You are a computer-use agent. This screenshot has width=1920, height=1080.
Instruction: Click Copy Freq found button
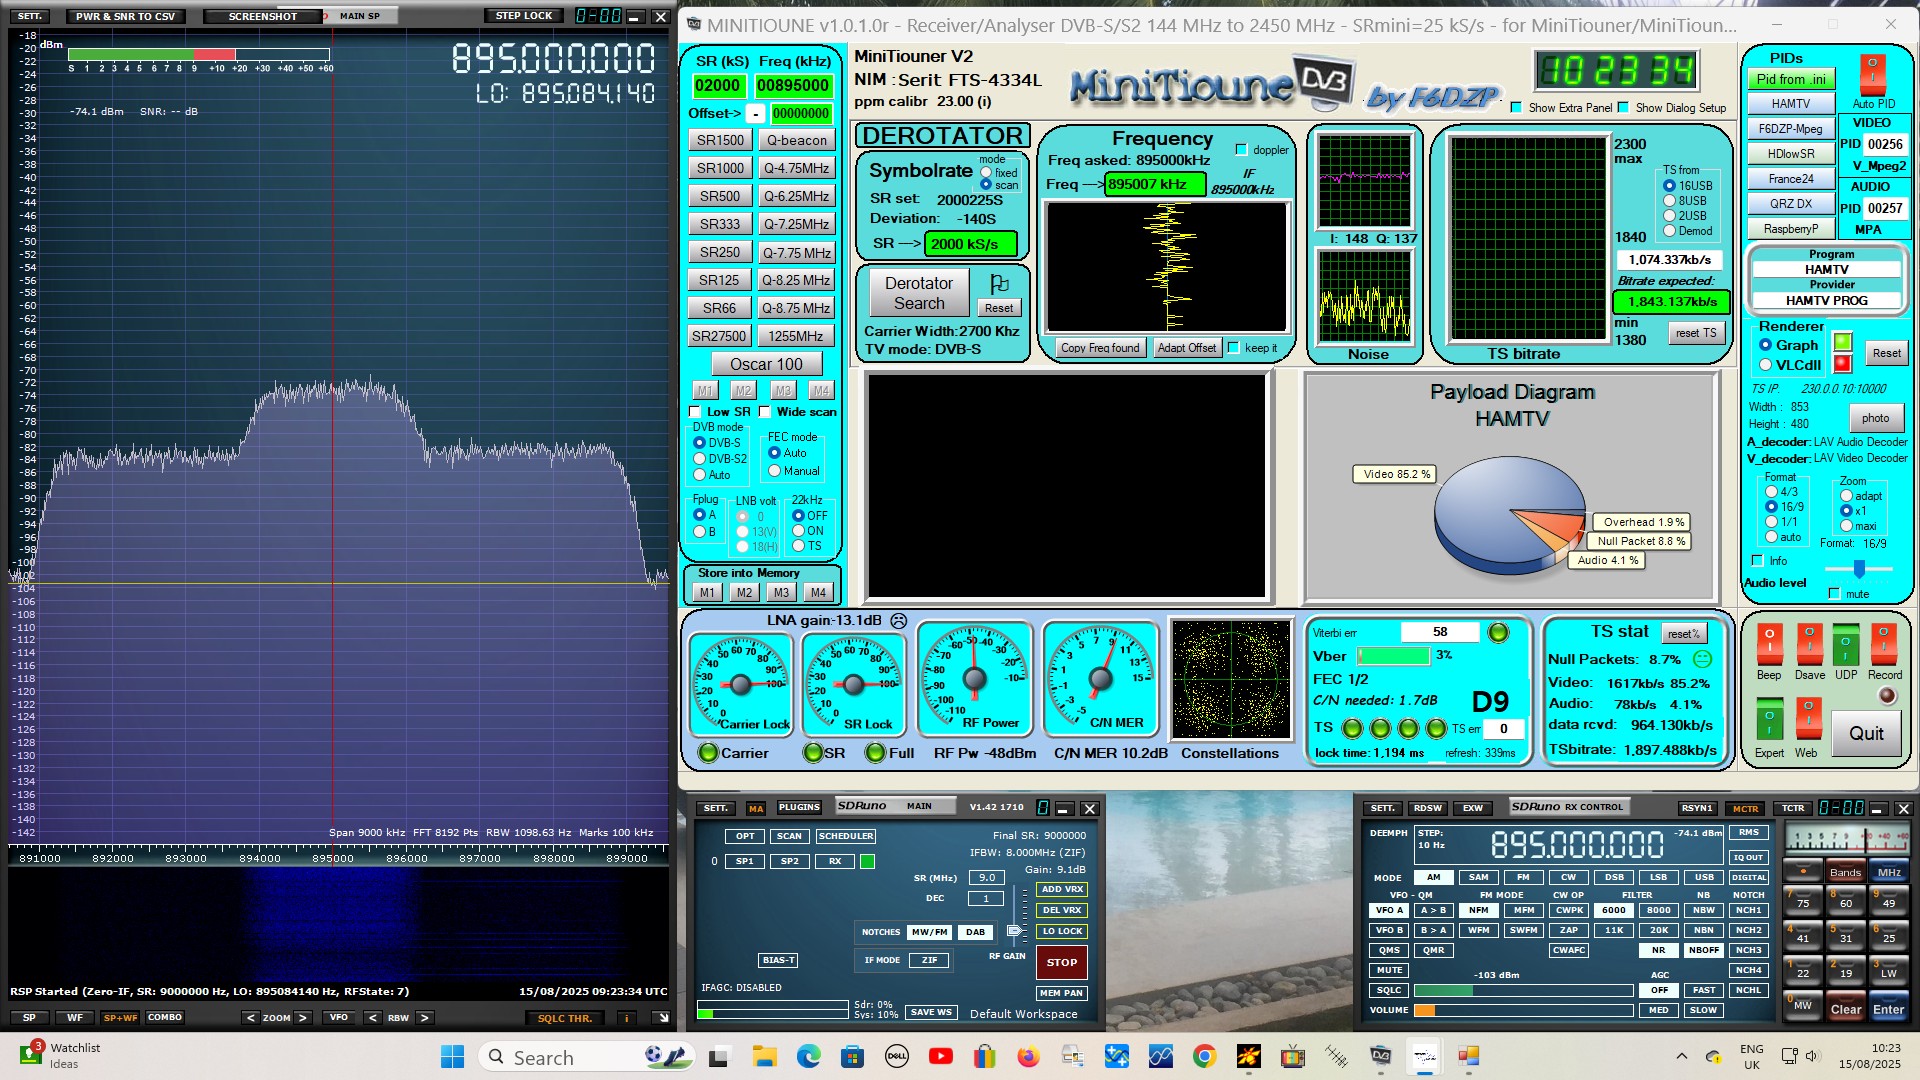(1100, 348)
